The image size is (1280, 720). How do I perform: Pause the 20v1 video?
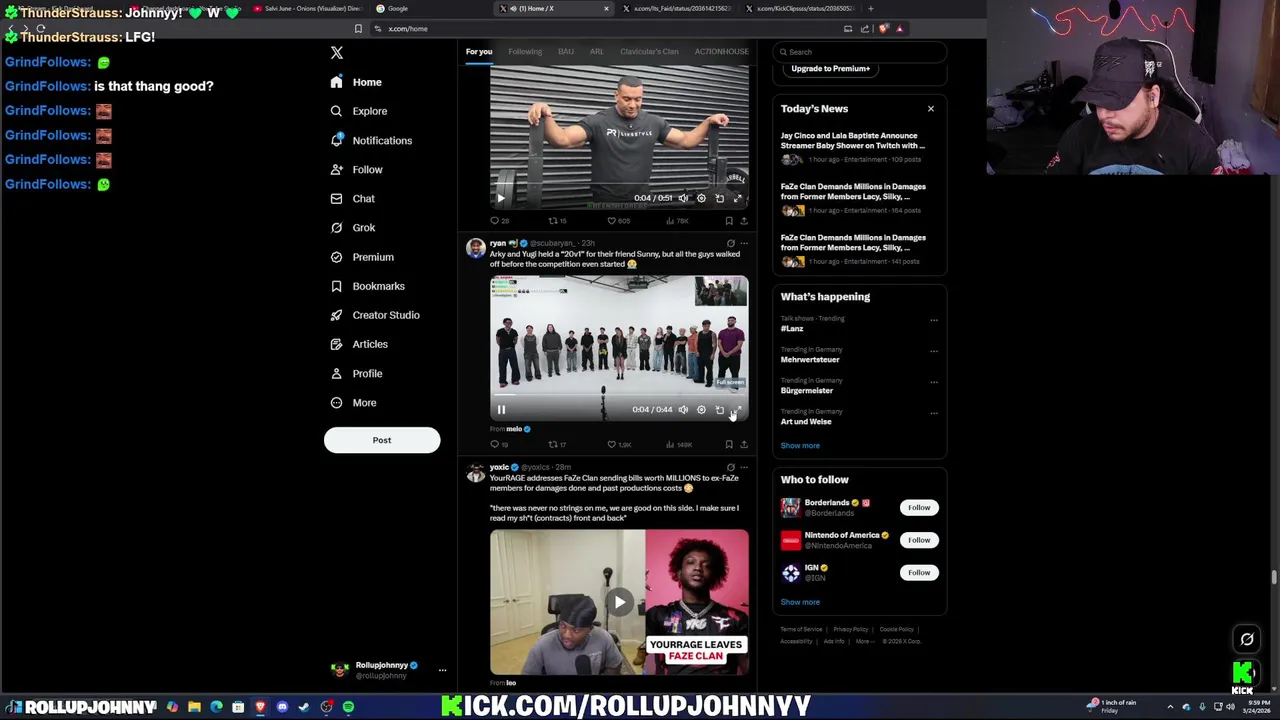coord(501,409)
